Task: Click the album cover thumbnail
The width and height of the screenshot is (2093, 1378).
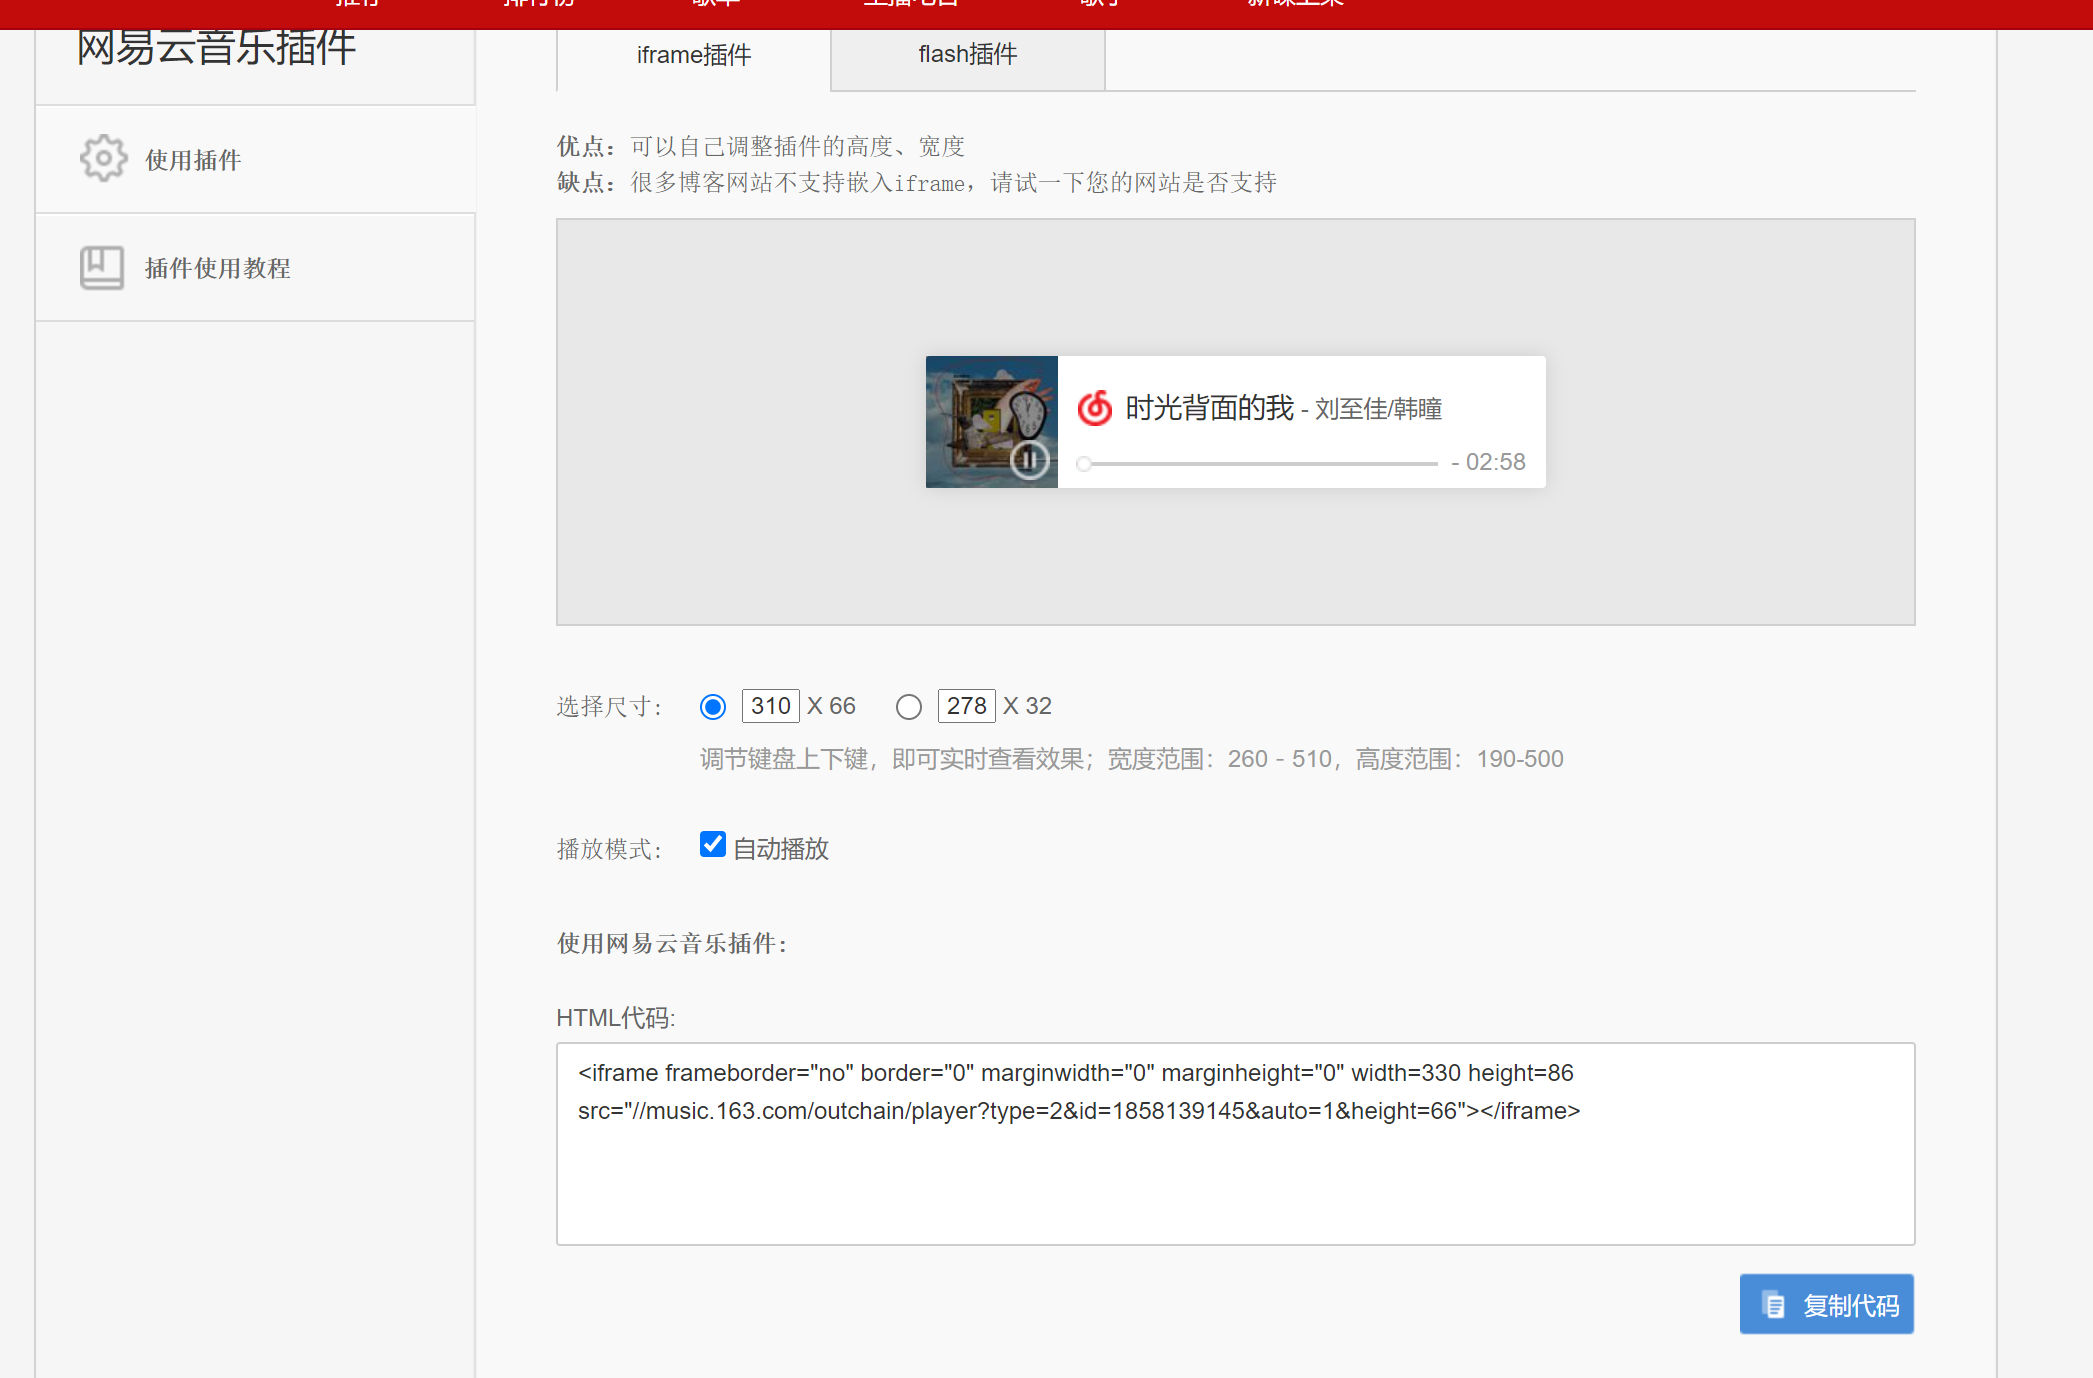Action: tap(992, 422)
